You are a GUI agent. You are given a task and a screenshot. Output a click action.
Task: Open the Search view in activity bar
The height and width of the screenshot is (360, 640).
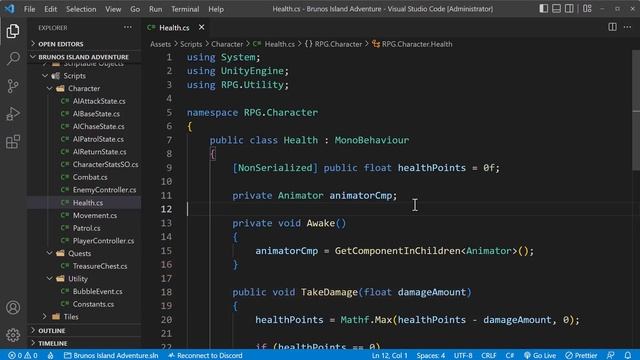(13, 58)
